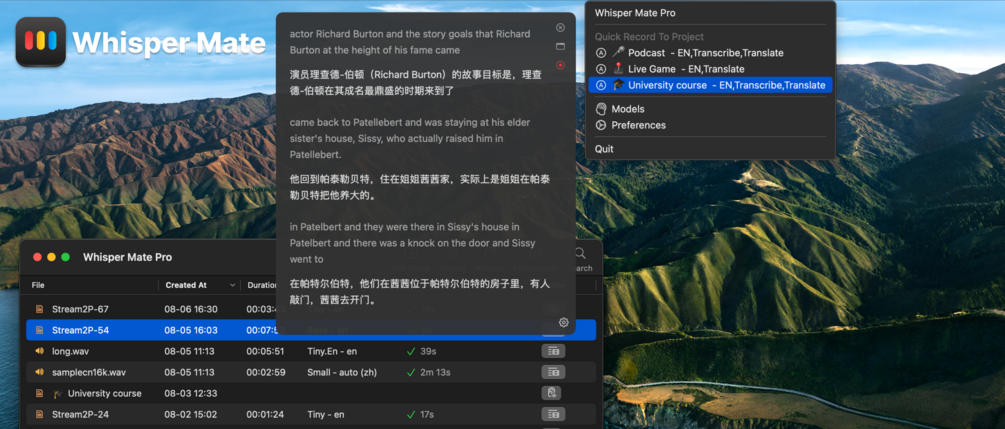Close the floating transcript overlay
Viewport: 1005px width, 429px height.
560,28
